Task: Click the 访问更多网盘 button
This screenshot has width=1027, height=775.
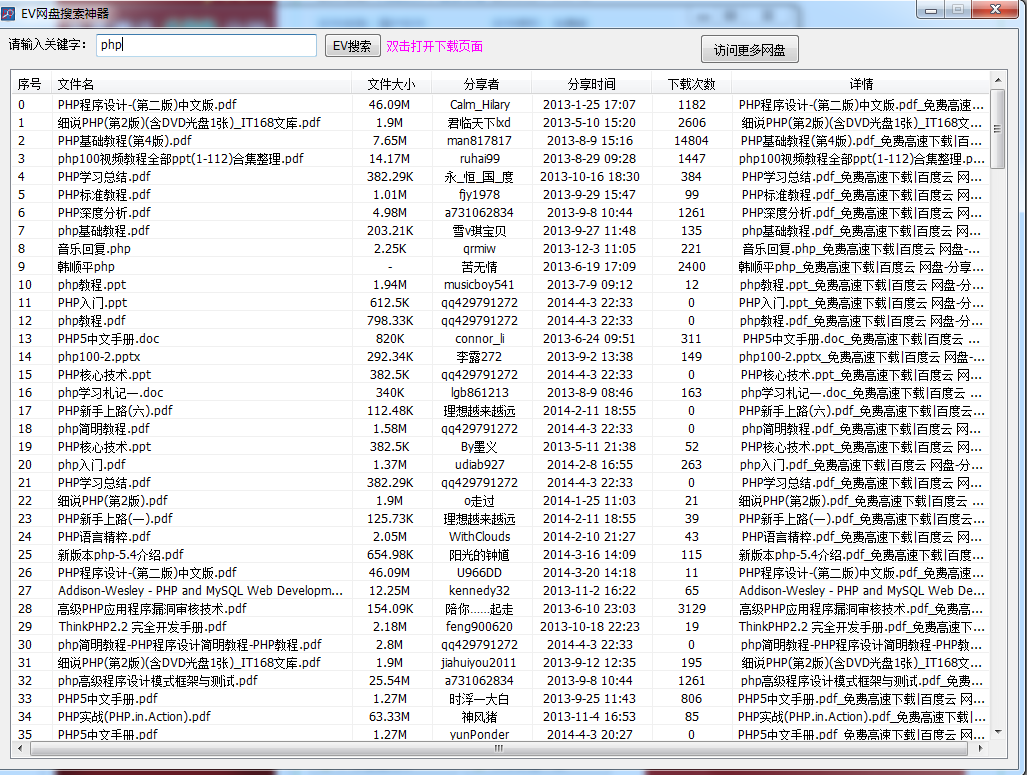Action: [749, 49]
